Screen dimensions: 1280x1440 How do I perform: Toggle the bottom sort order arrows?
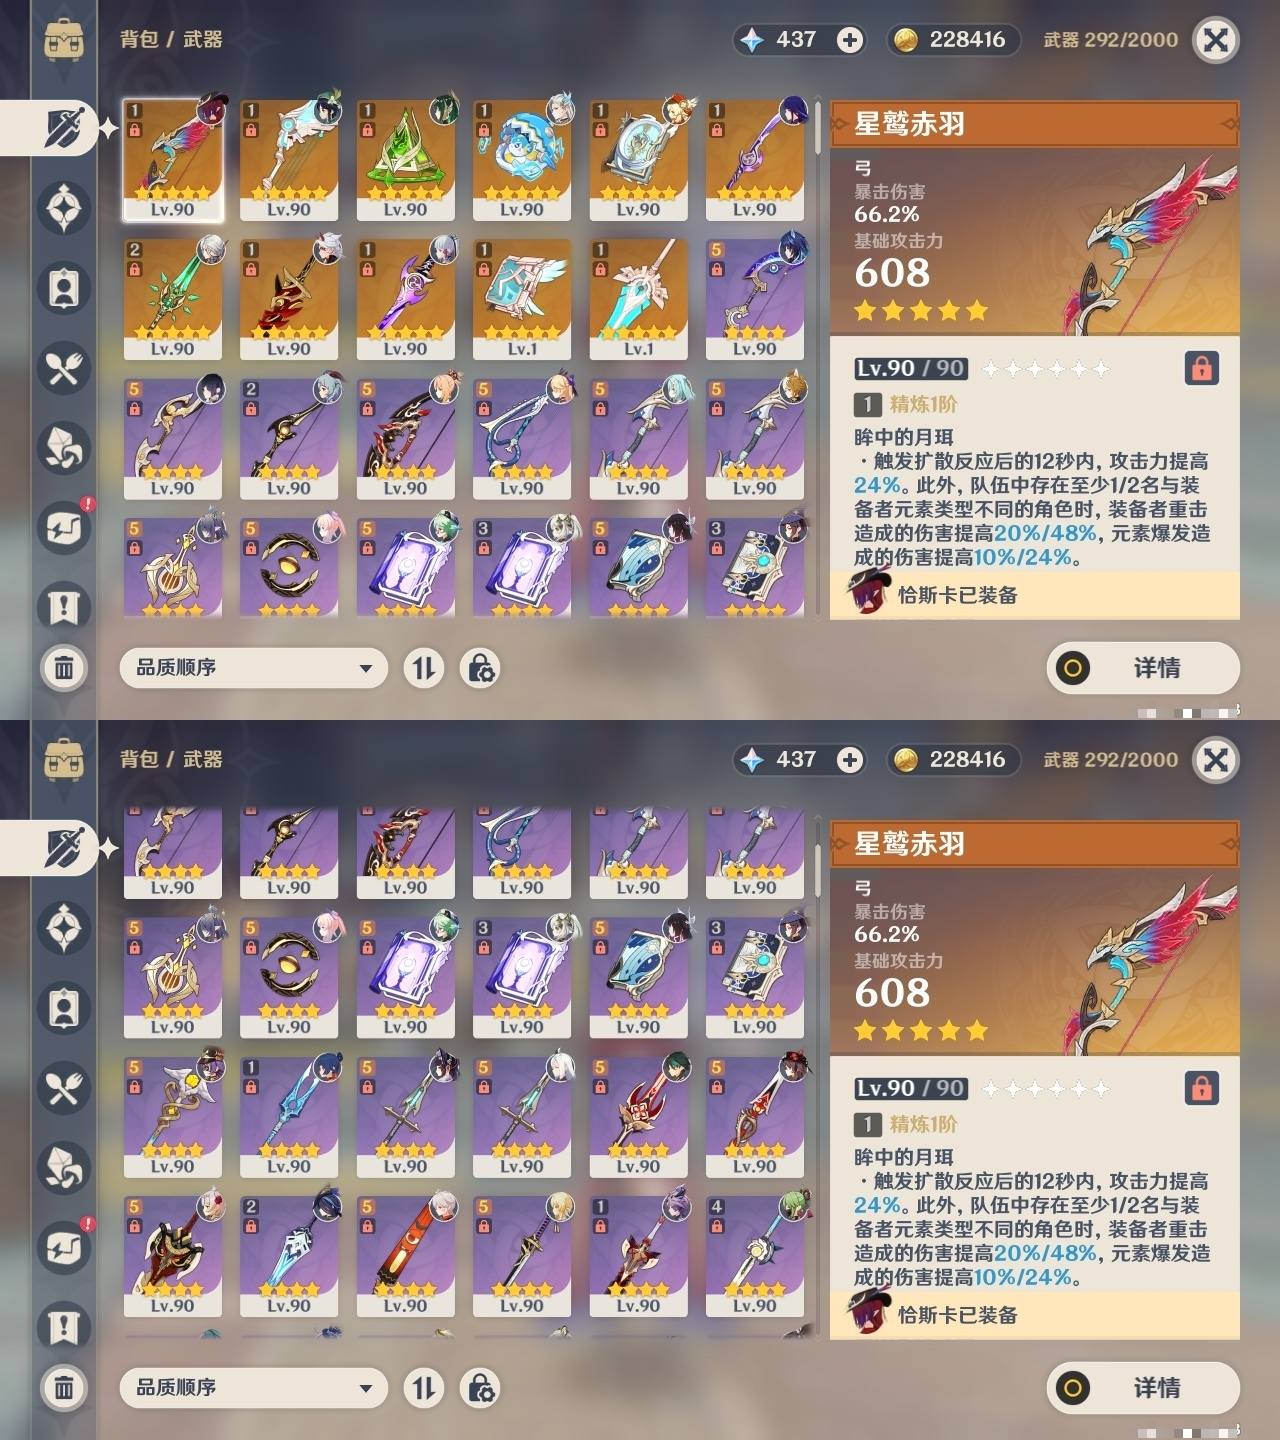pos(424,1388)
